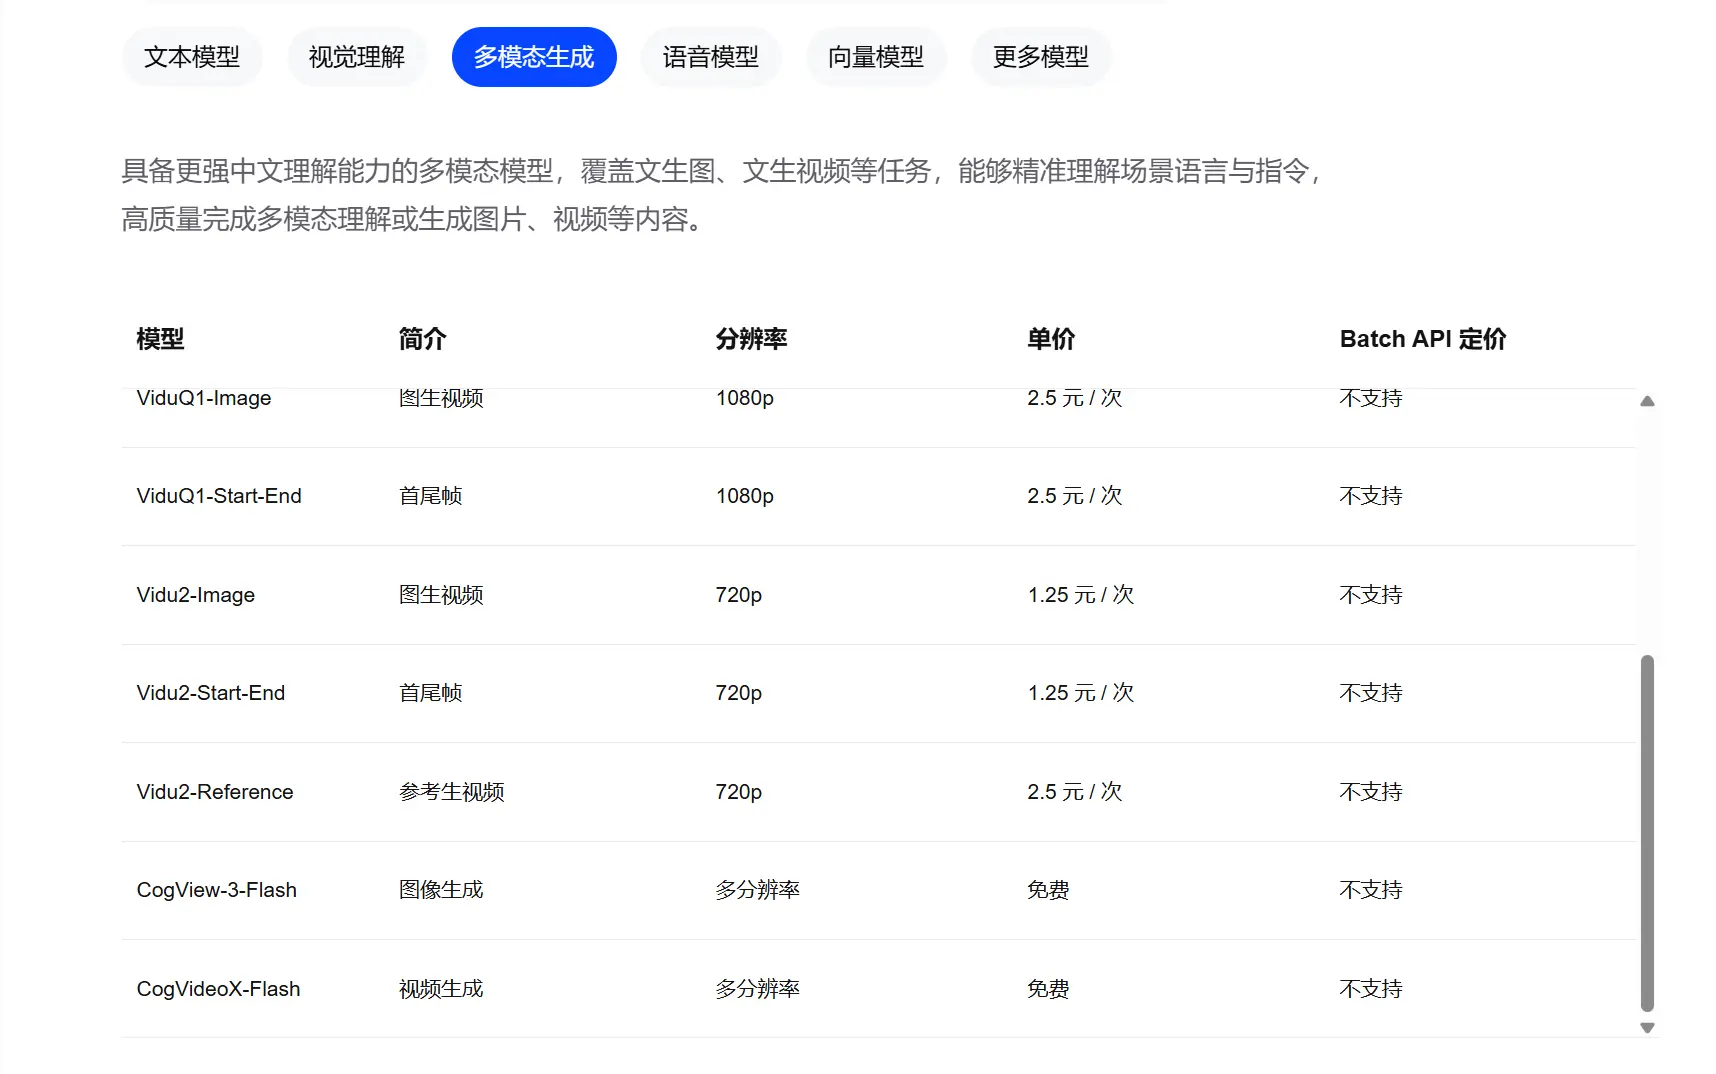Click the 模型 column header
1716x1074 pixels.
tap(160, 339)
